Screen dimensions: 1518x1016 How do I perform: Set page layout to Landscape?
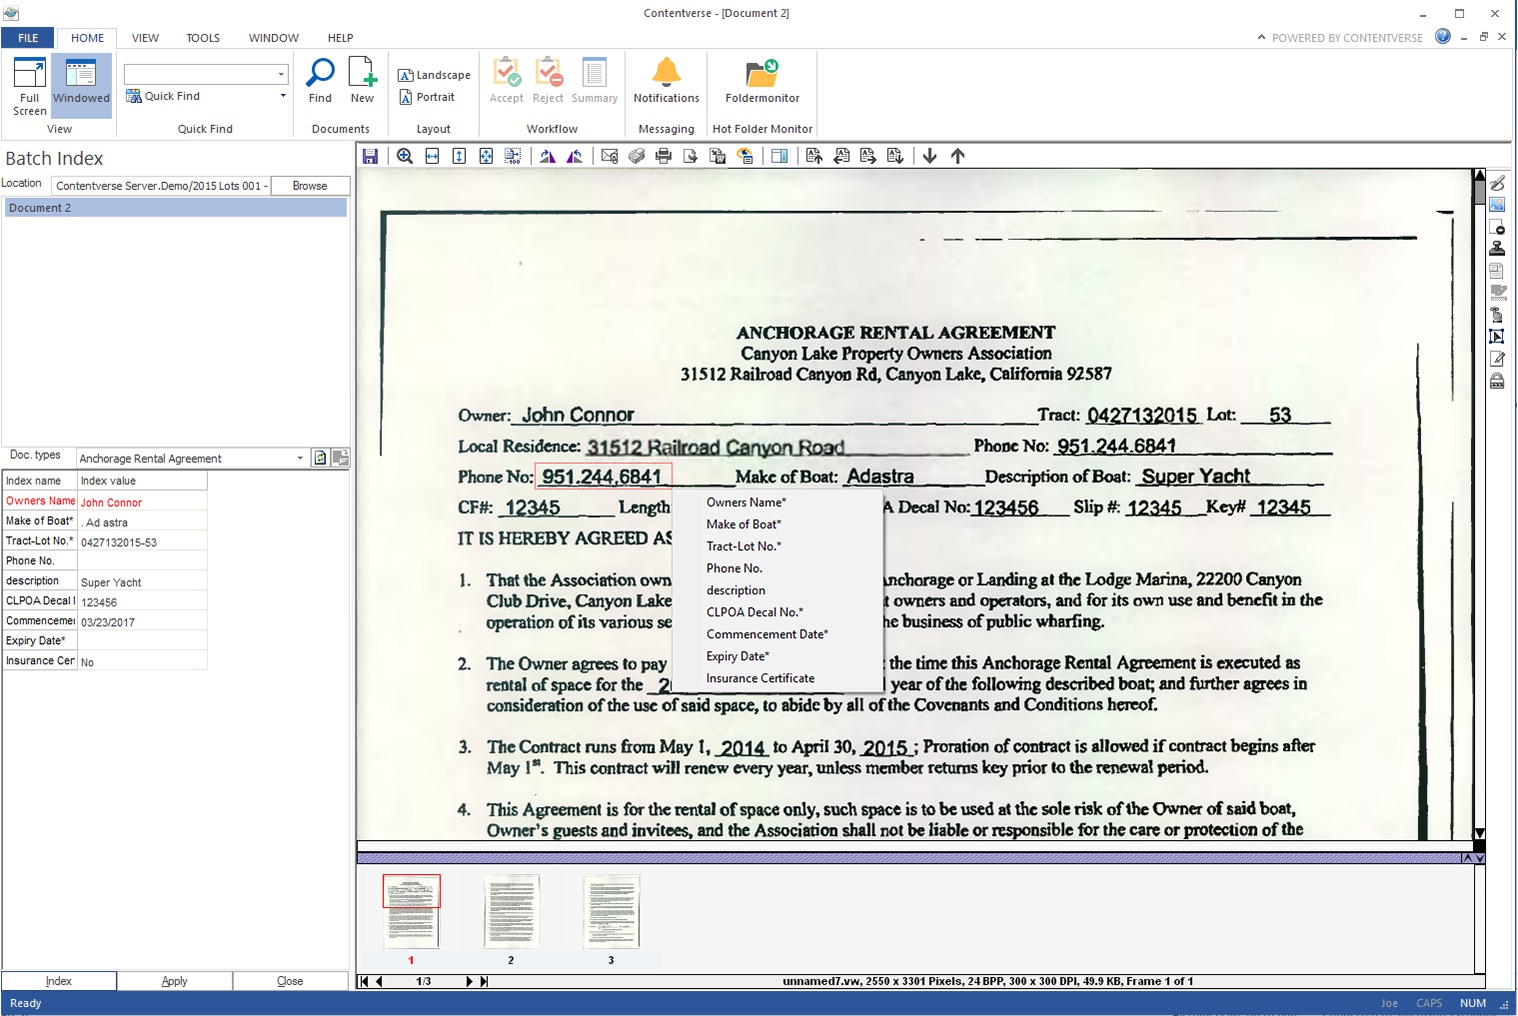(434, 75)
